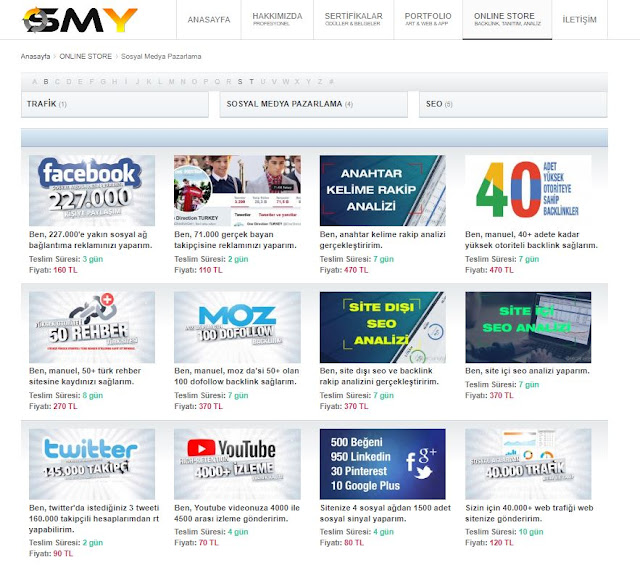Image resolution: width=640 pixels, height=565 pixels.
Task: Click 'twitter'da istediğiniz 3 tweeti' title
Action: coord(94,518)
